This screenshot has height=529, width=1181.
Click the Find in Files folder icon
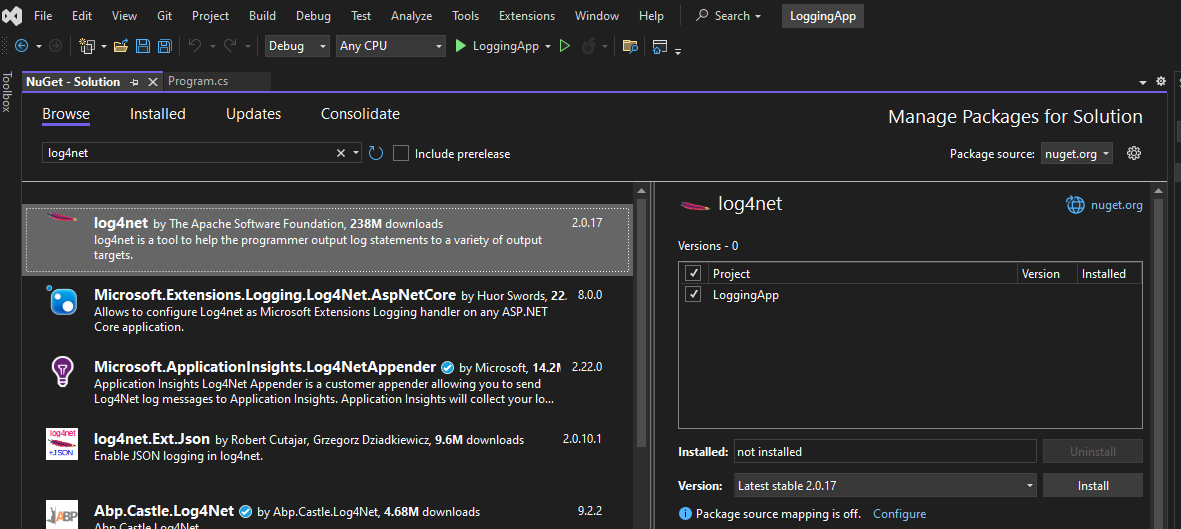pyautogui.click(x=630, y=46)
